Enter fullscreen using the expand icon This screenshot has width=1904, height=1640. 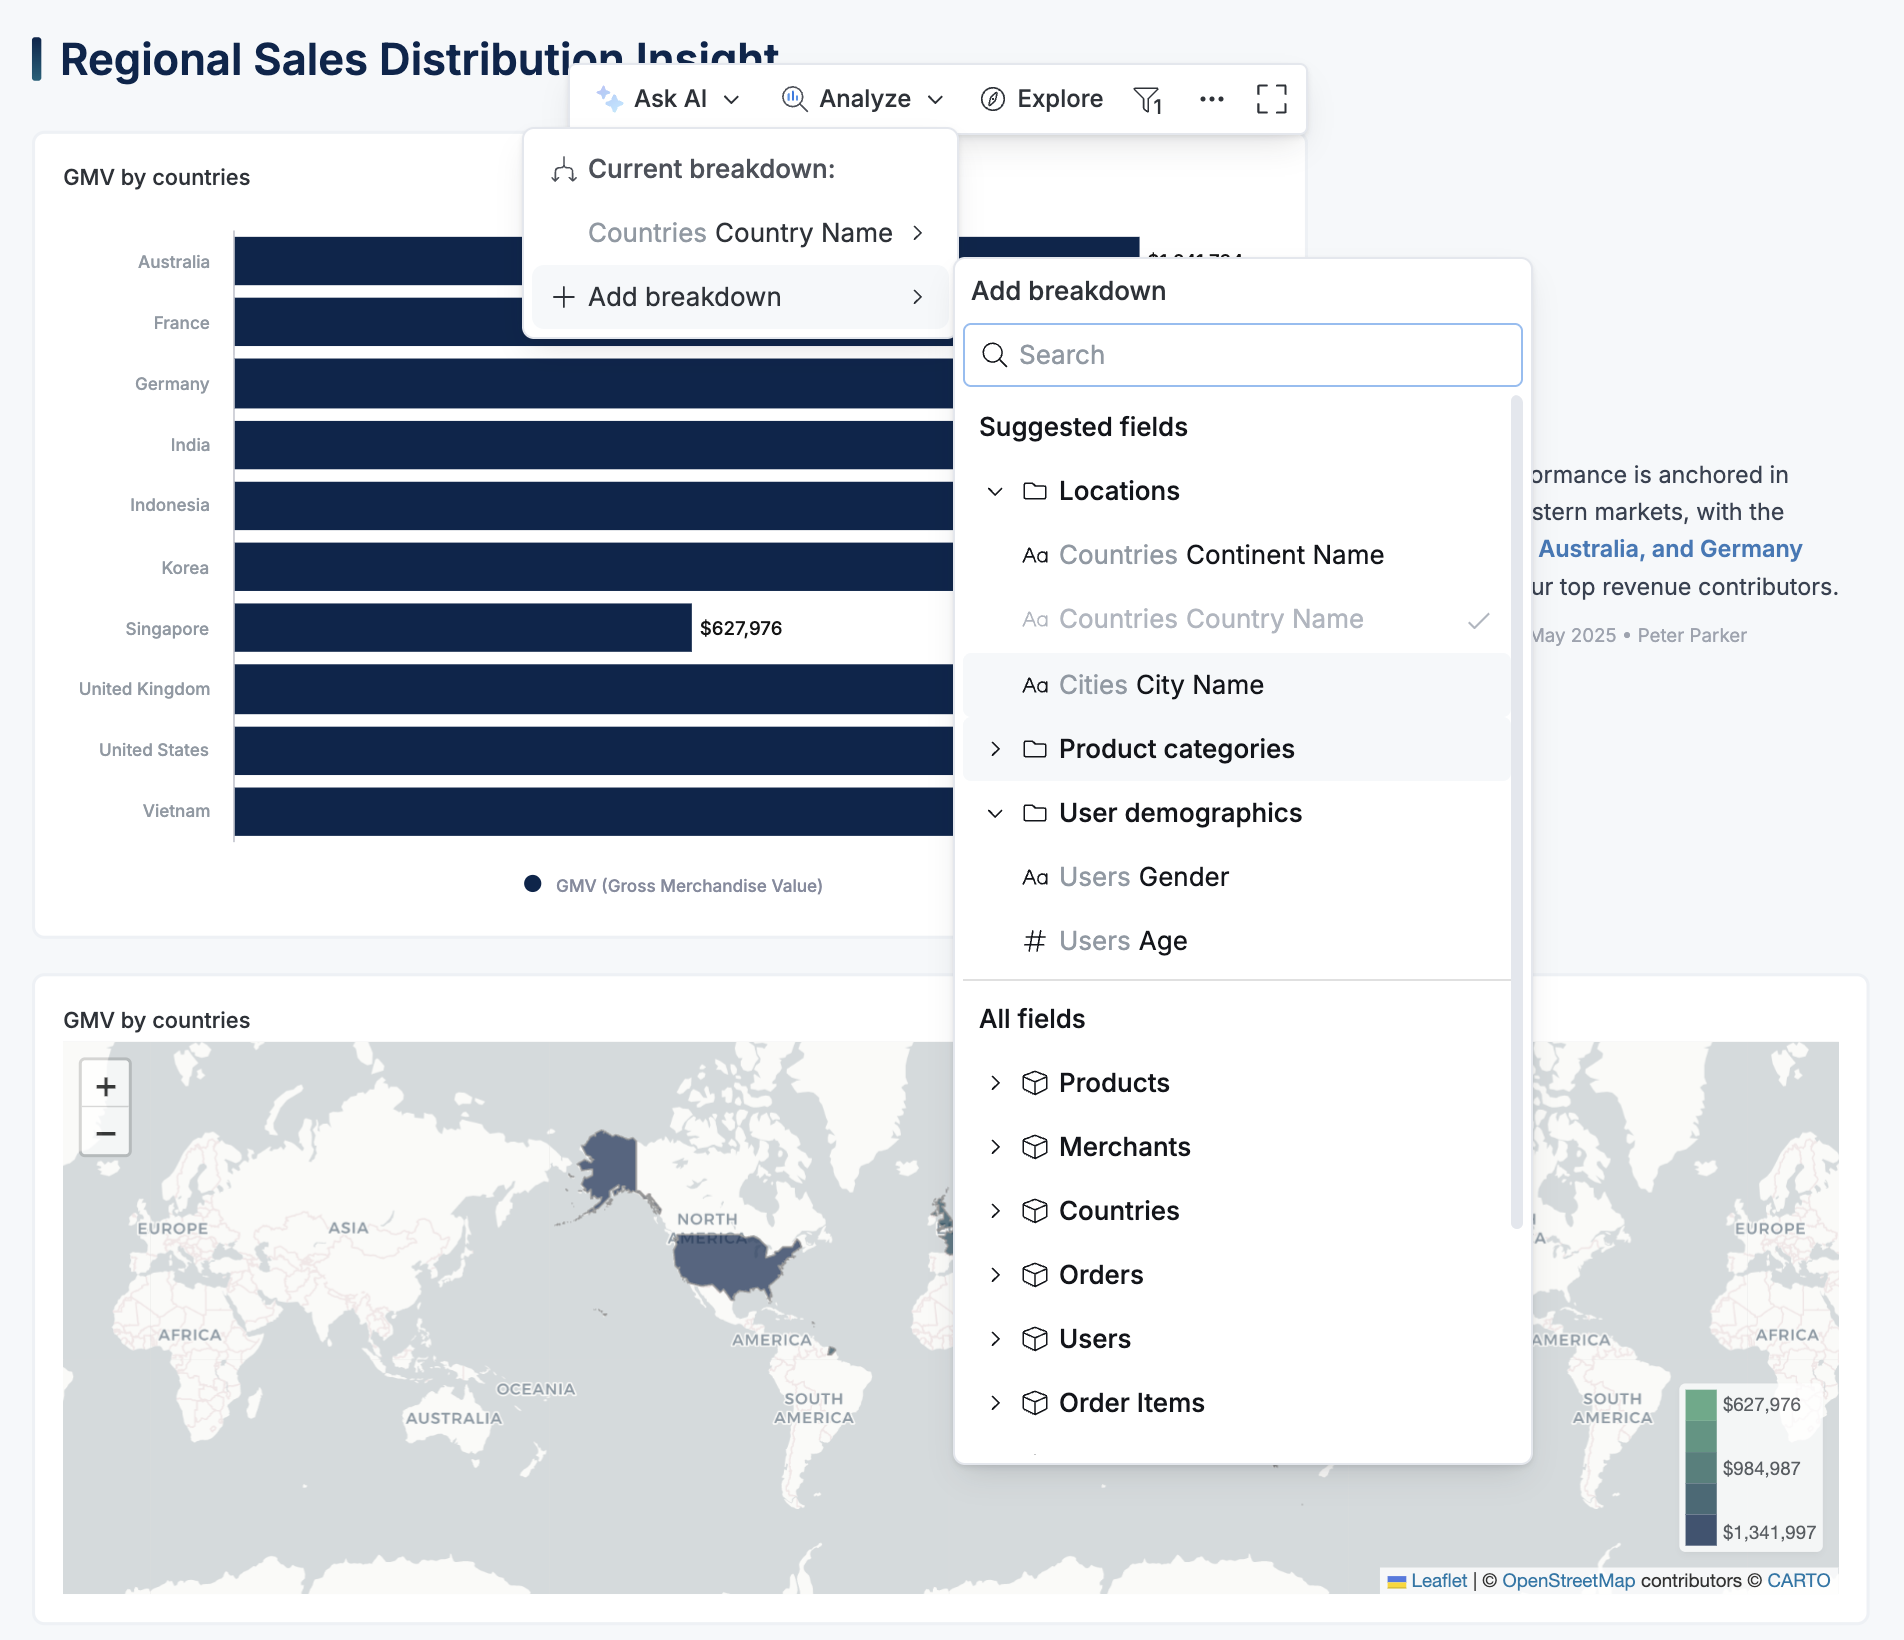1271,99
